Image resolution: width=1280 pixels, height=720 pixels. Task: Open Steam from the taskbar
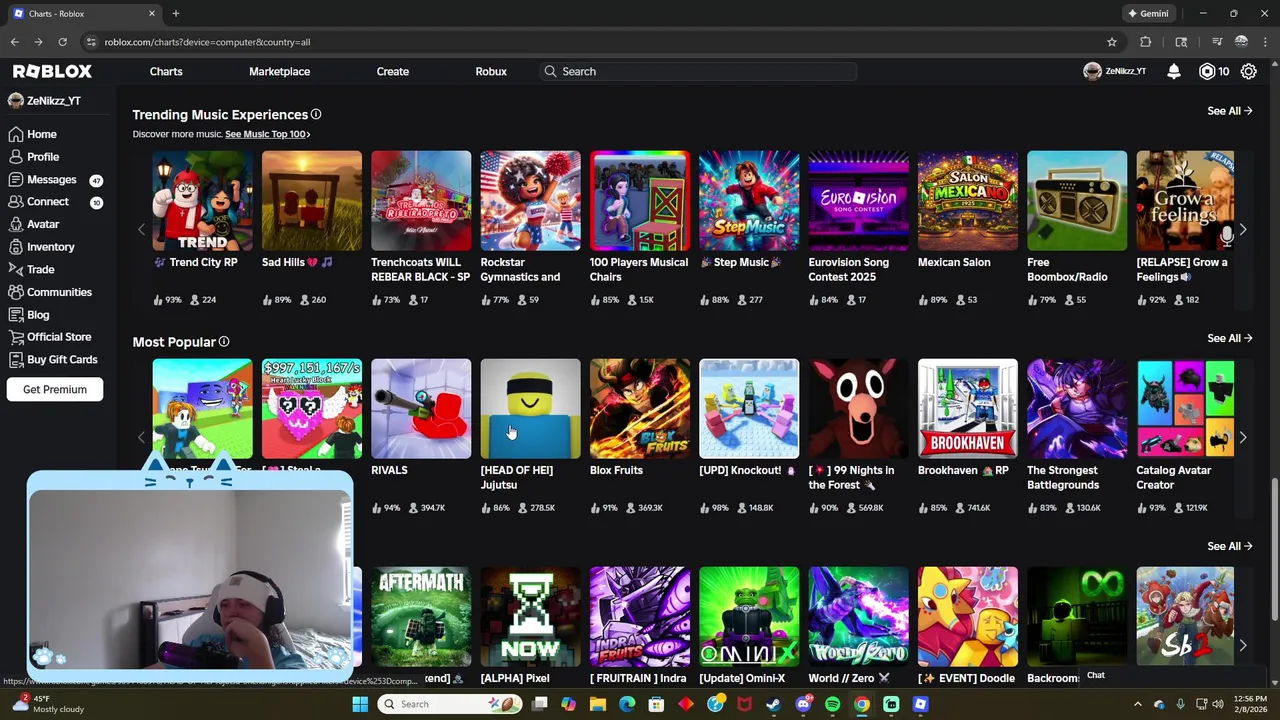773,704
